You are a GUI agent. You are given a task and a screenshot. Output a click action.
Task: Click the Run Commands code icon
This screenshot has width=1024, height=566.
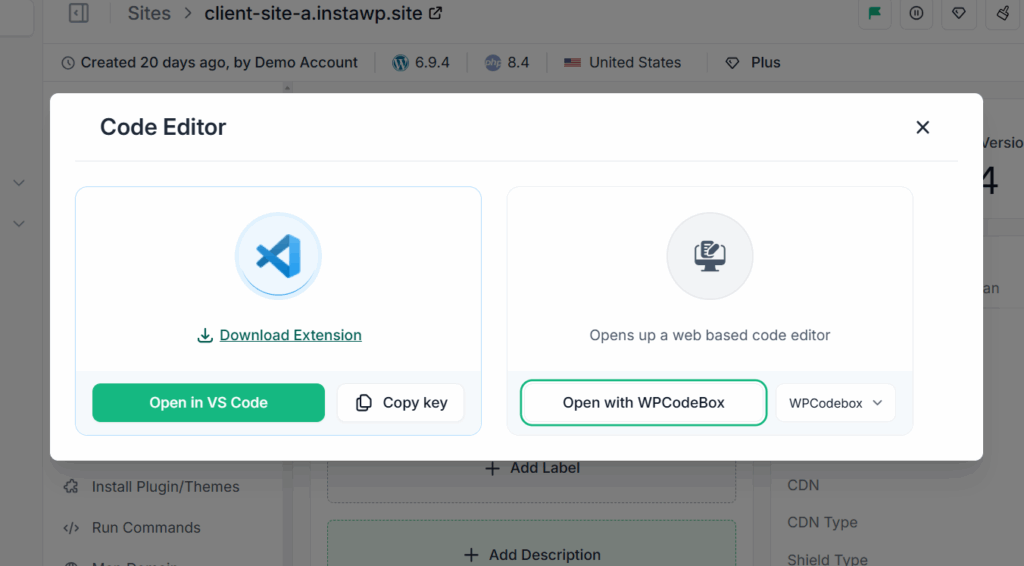pos(71,528)
